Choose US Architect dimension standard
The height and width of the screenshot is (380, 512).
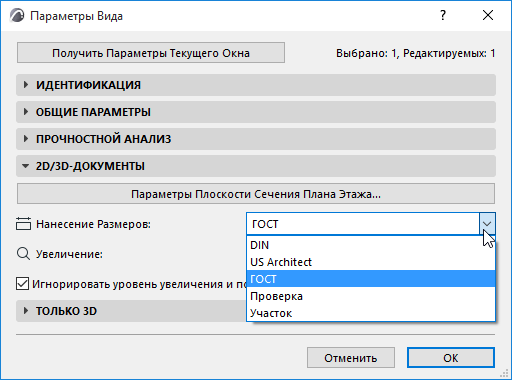[x=371, y=262]
